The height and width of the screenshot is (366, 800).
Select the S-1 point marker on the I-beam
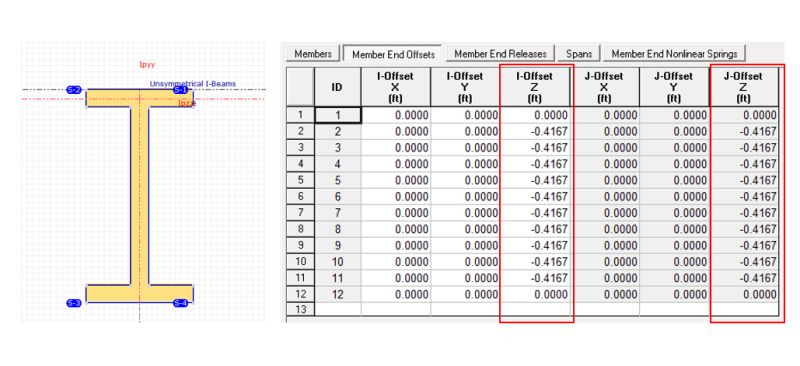[x=181, y=90]
